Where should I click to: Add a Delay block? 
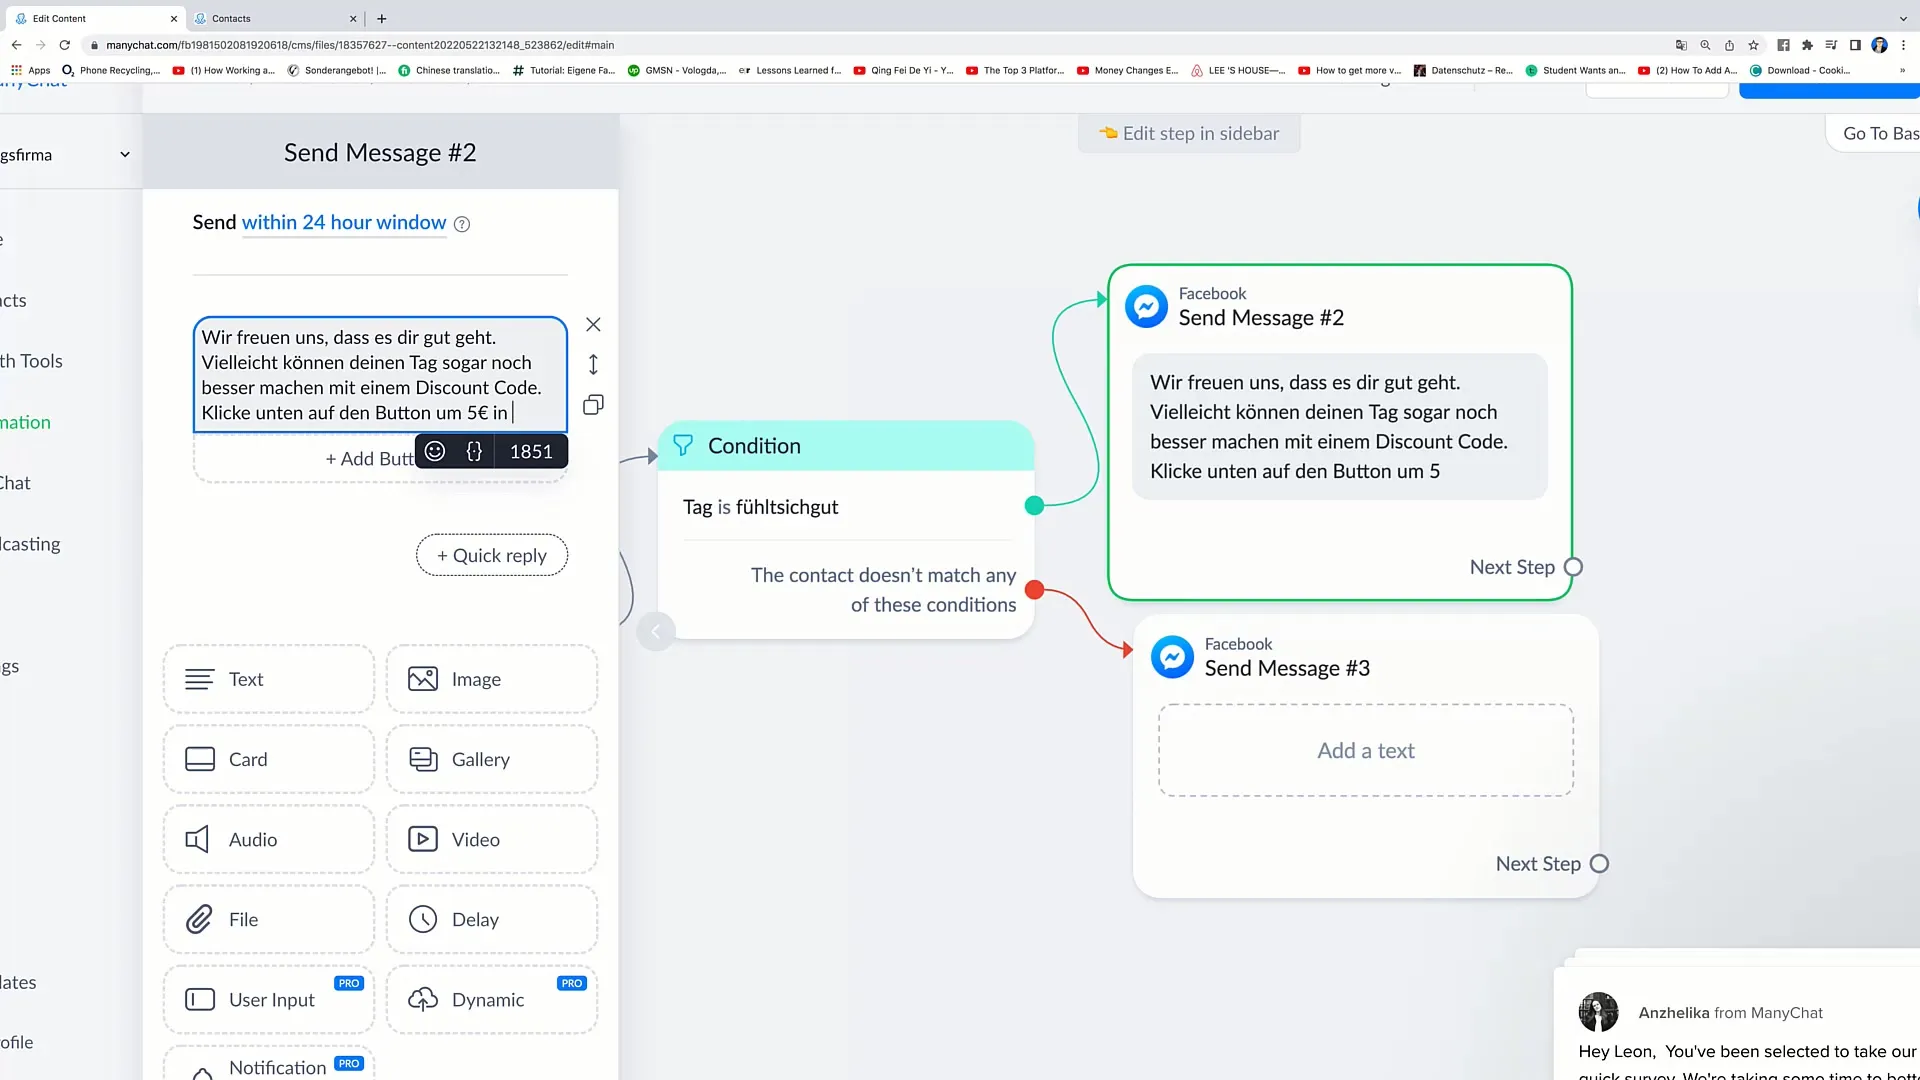[492, 919]
